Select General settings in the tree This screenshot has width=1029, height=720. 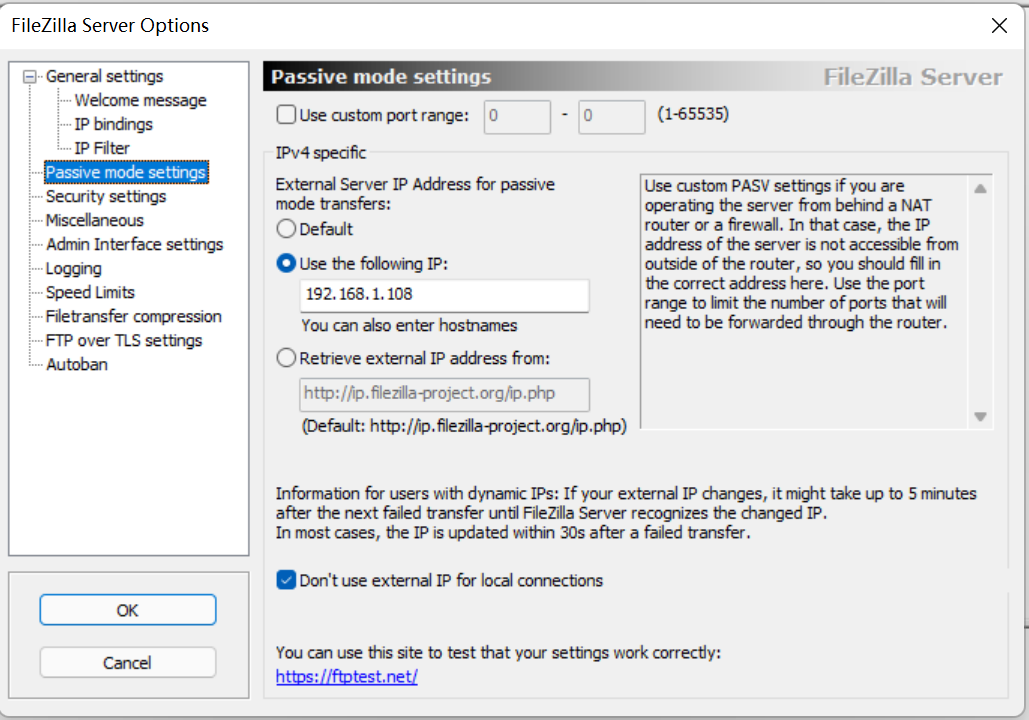coord(104,76)
